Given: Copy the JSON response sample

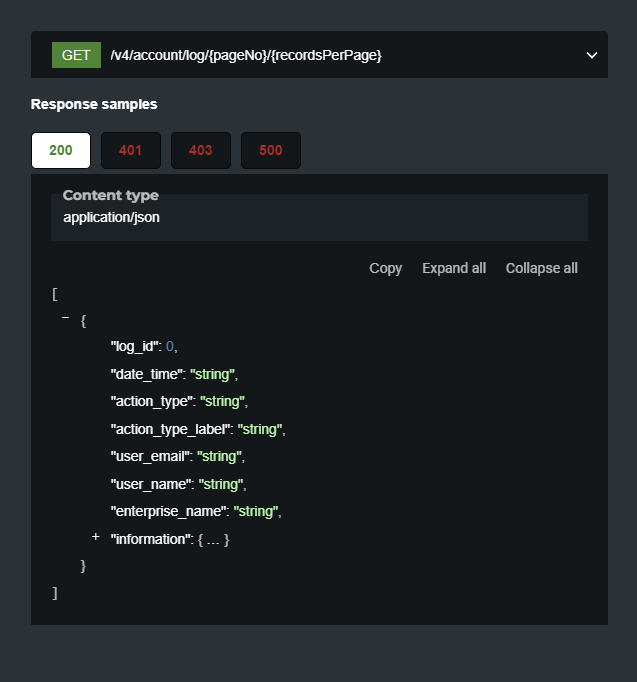Looking at the screenshot, I should point(385,268).
